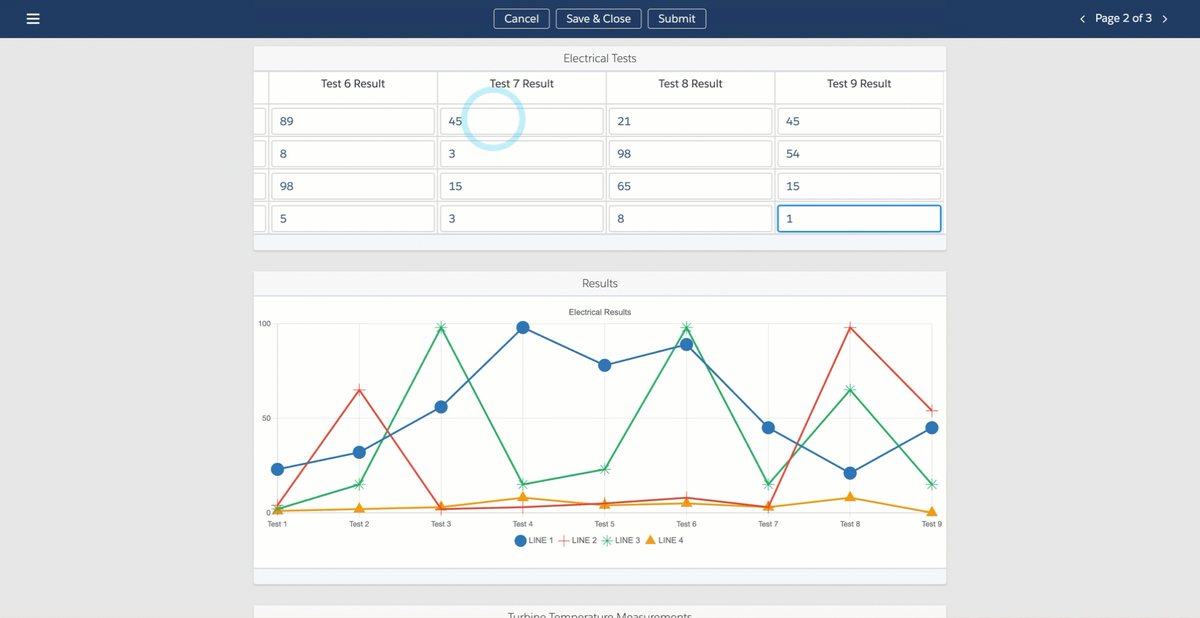Select the Test 6 Result column header
Viewport: 1200px width, 618px height.
coord(353,84)
